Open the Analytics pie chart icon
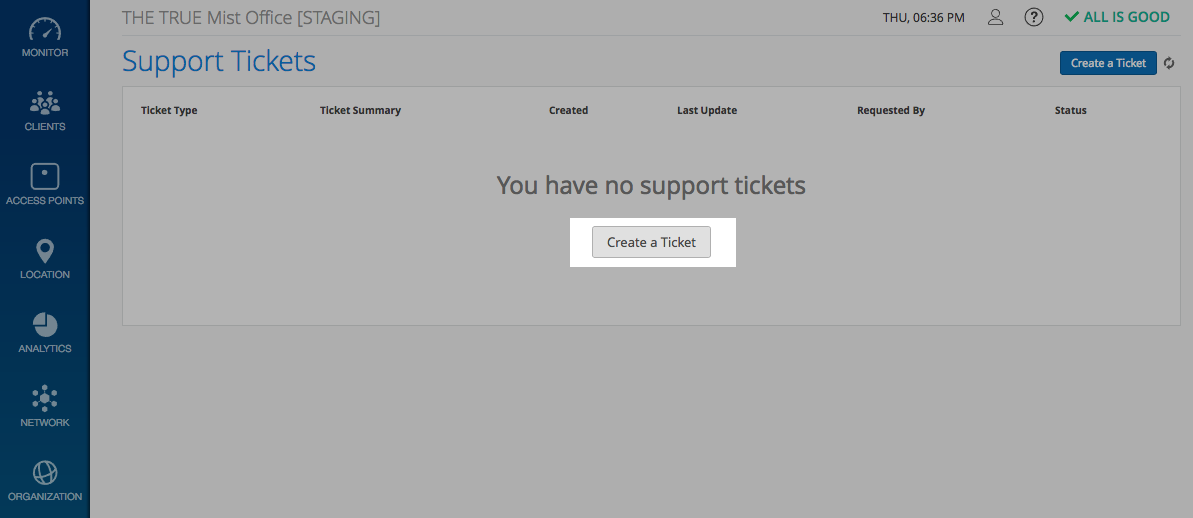 tap(45, 325)
